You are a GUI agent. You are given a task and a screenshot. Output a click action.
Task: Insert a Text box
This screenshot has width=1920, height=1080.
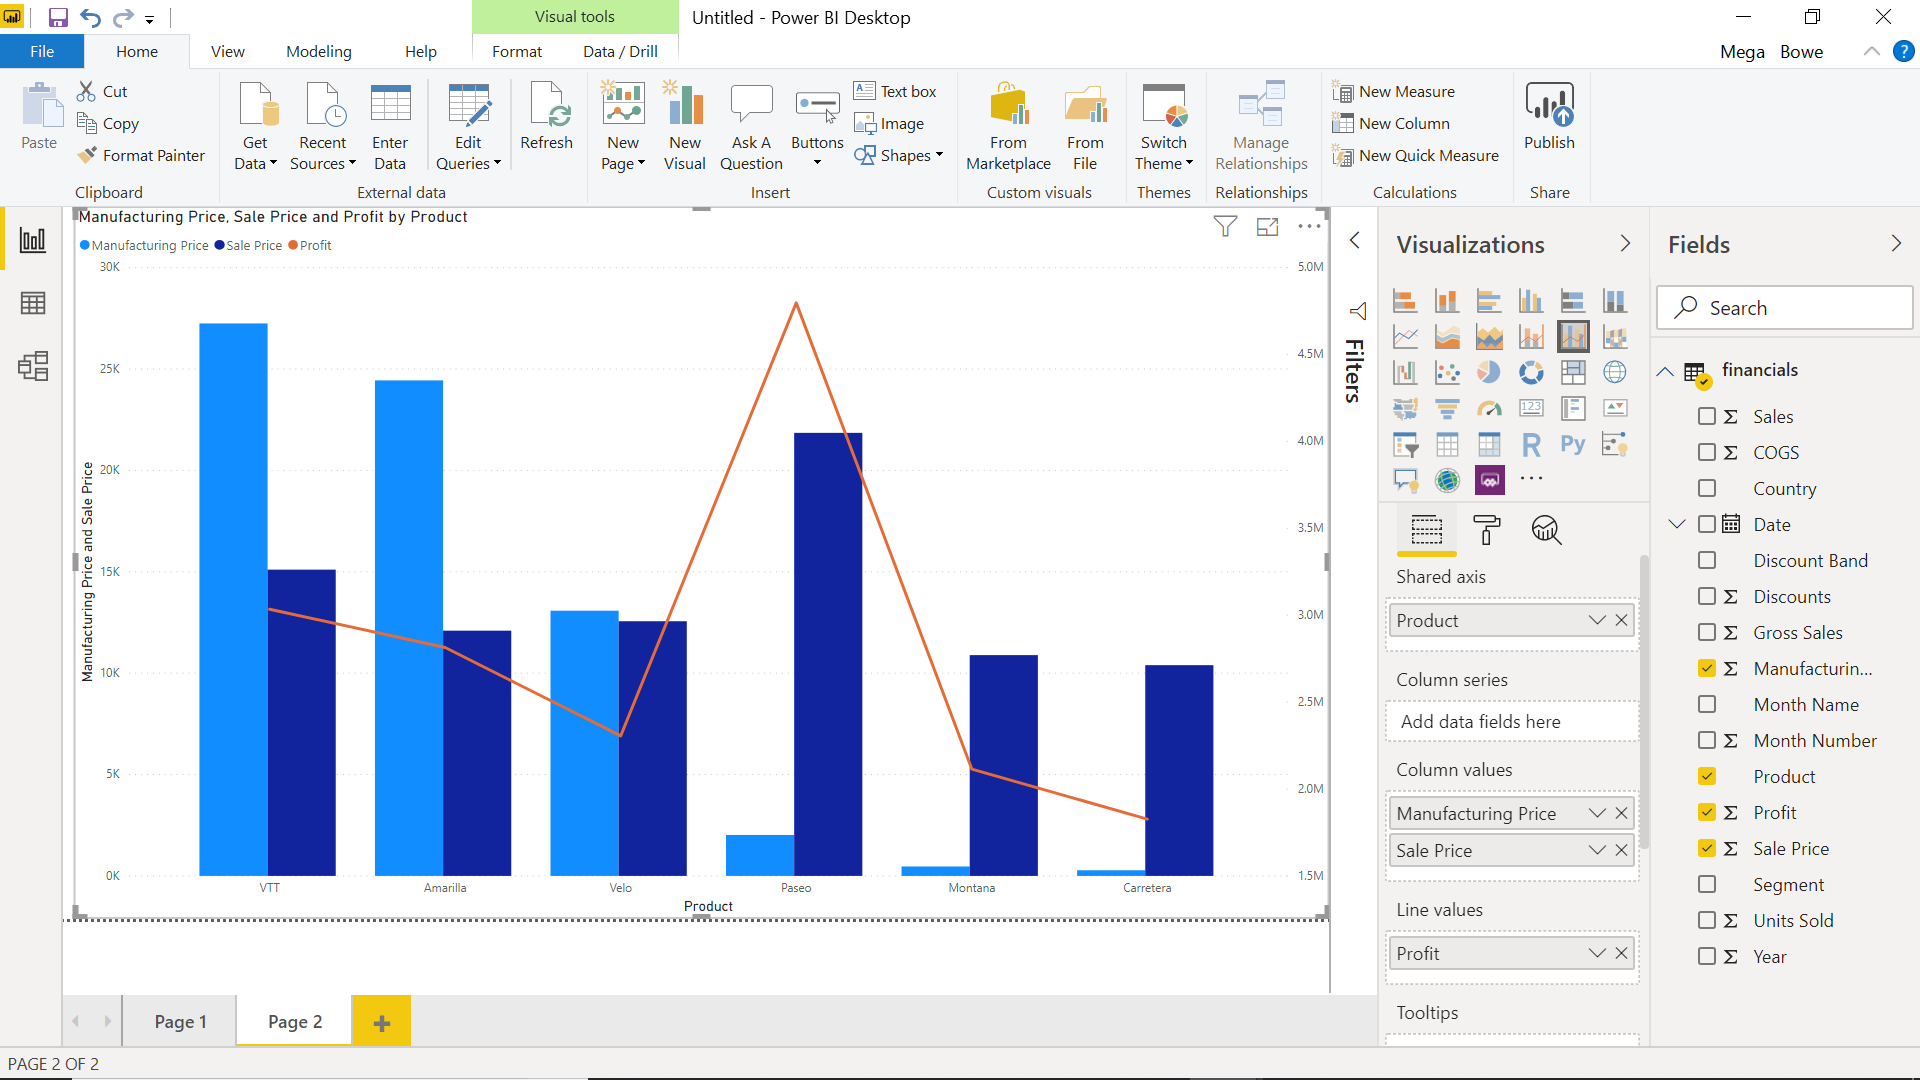click(x=895, y=91)
